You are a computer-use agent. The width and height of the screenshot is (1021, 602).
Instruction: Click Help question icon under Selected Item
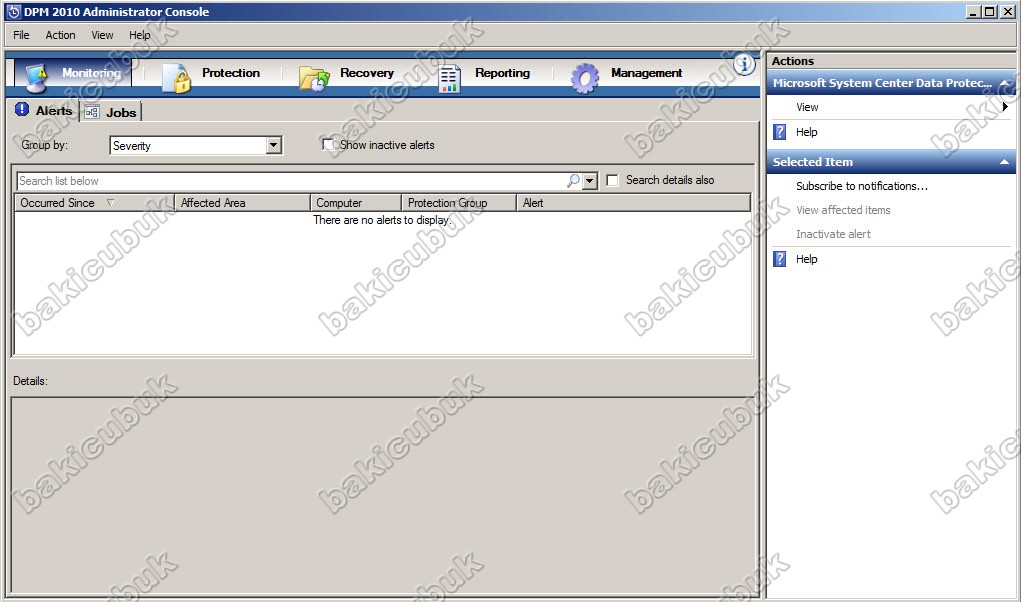pyautogui.click(x=779, y=259)
